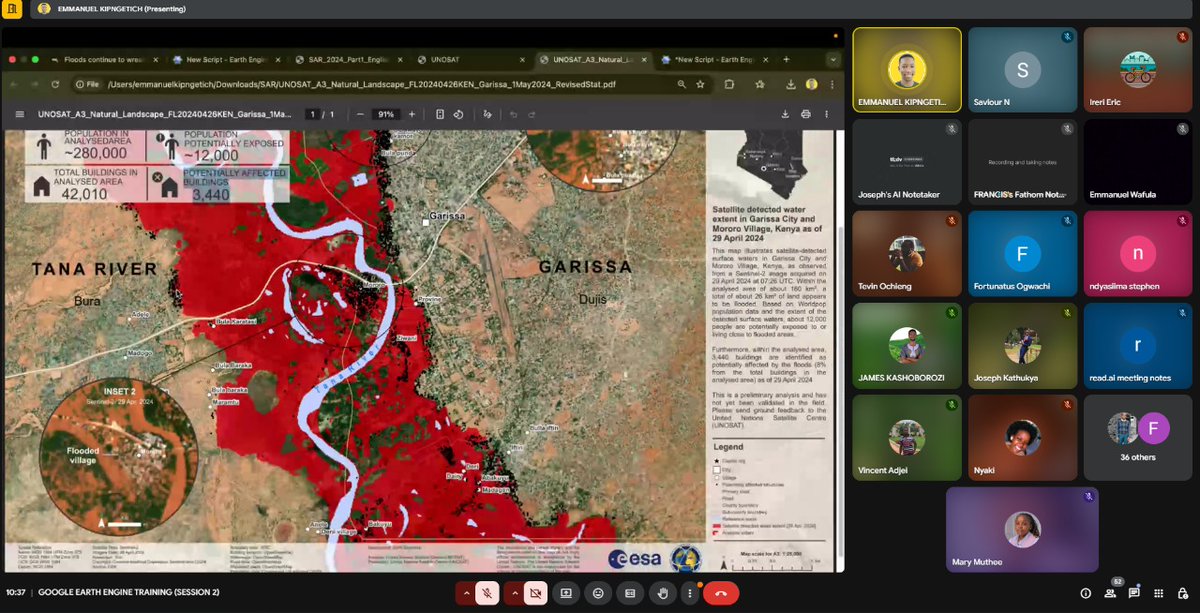Rotate the PDF counterclockwise
1200x613 pixels.
point(458,114)
